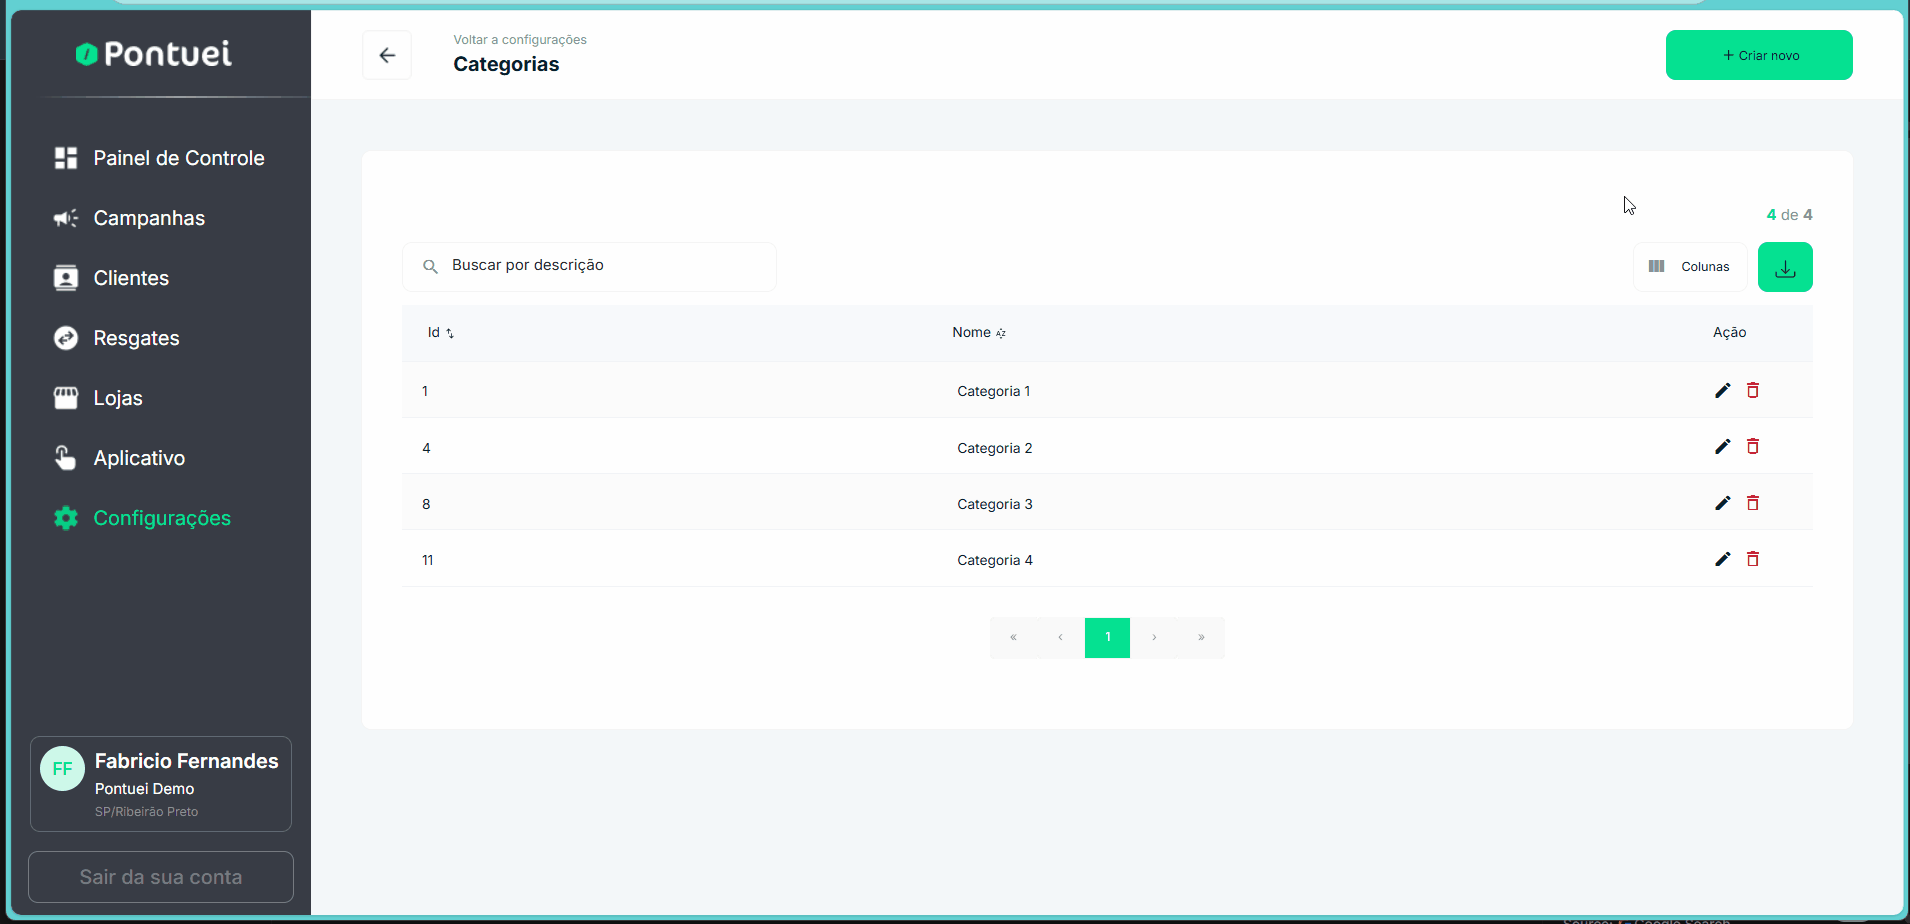
Task: Edit Categoria 3 with pencil icon
Action: coord(1722,503)
